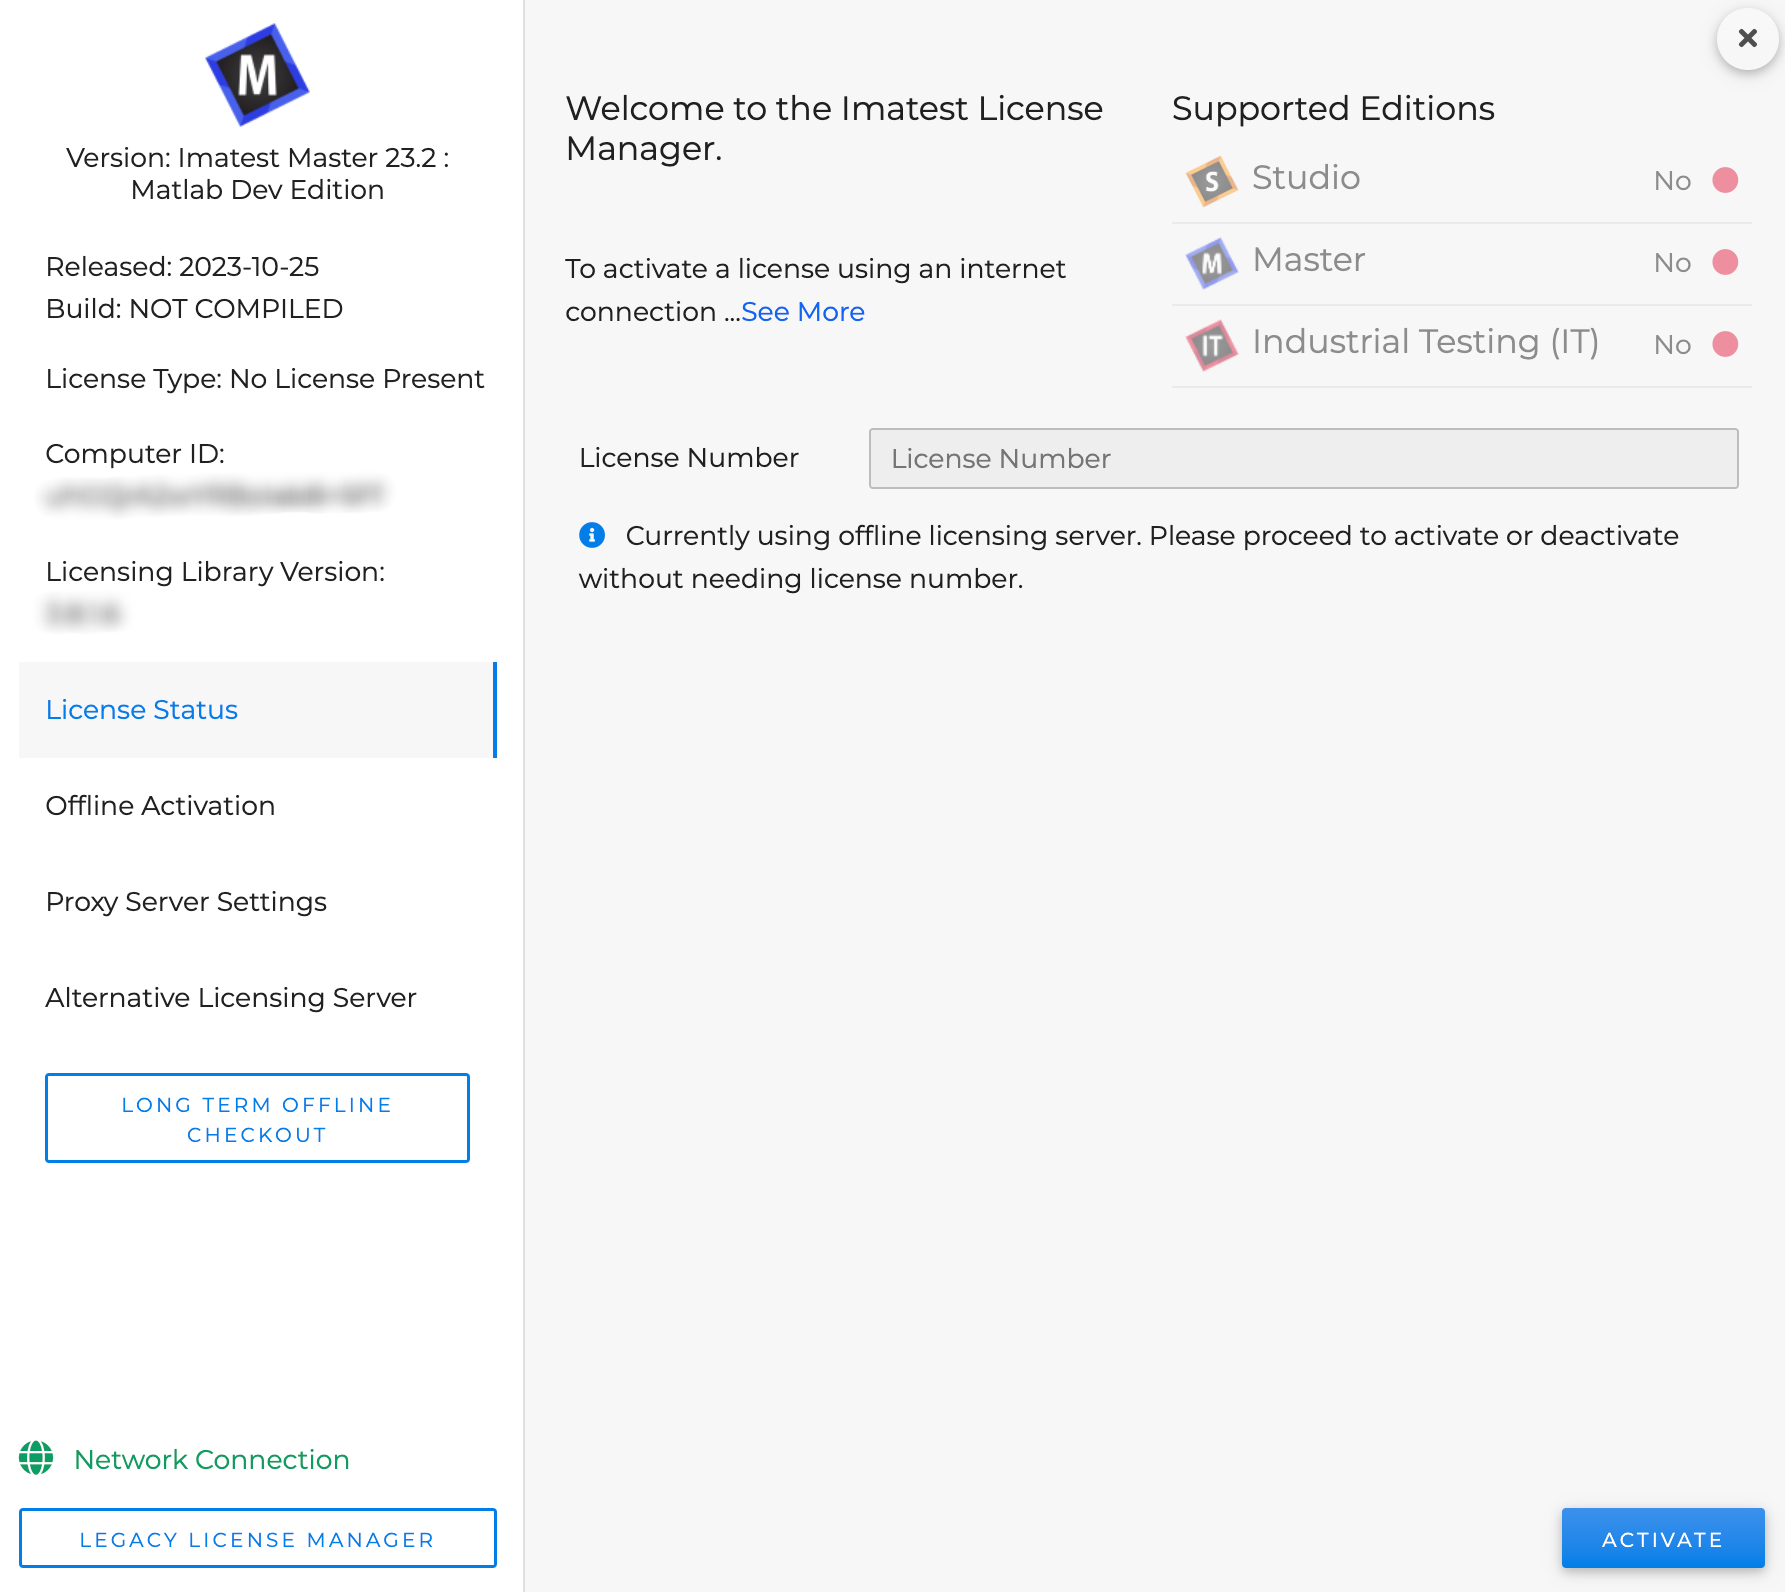Click the Studio red status dot
This screenshot has height=1592, width=1785.
click(1725, 180)
